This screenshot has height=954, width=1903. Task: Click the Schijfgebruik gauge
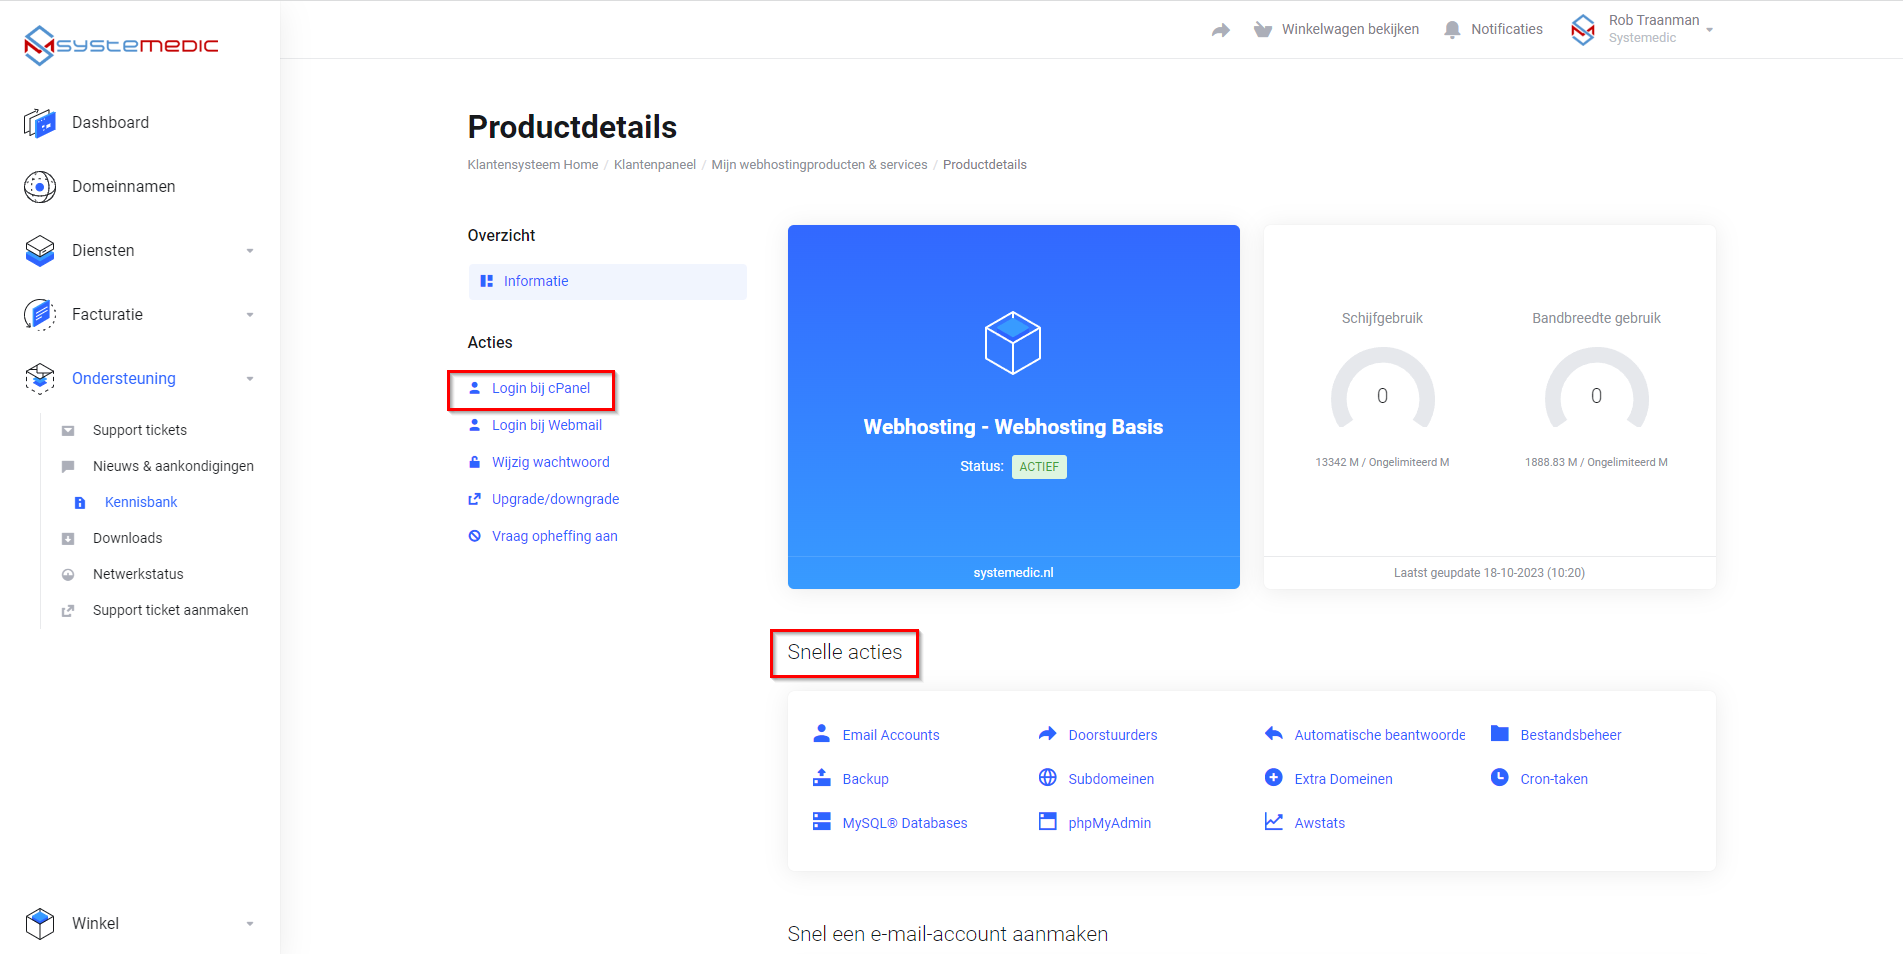click(x=1382, y=388)
